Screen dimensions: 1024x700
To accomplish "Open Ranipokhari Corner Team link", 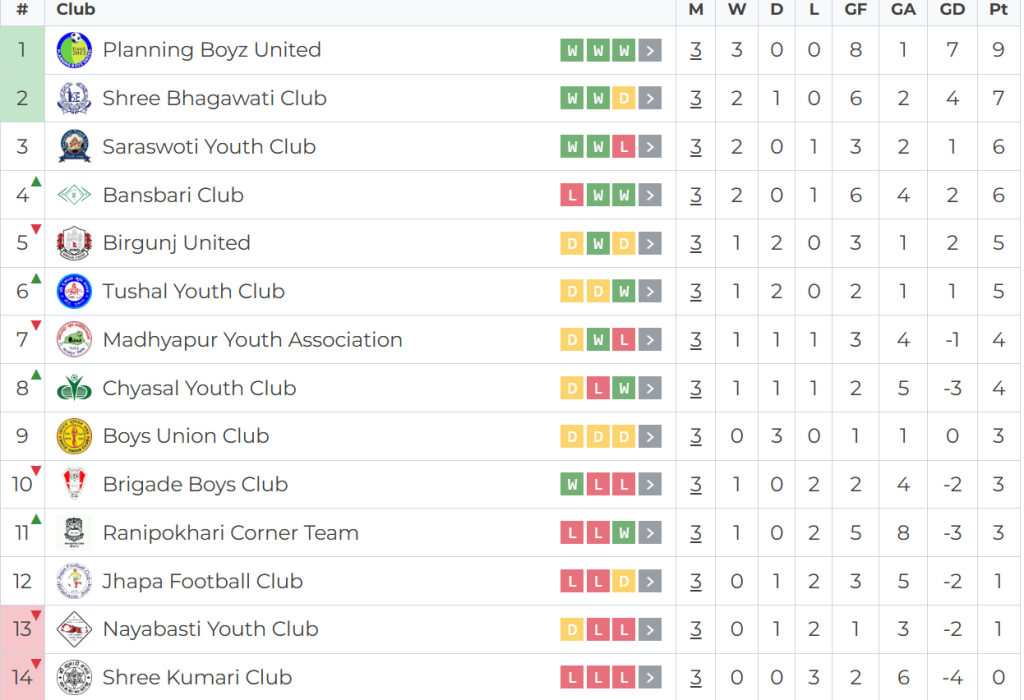I will 230,533.
